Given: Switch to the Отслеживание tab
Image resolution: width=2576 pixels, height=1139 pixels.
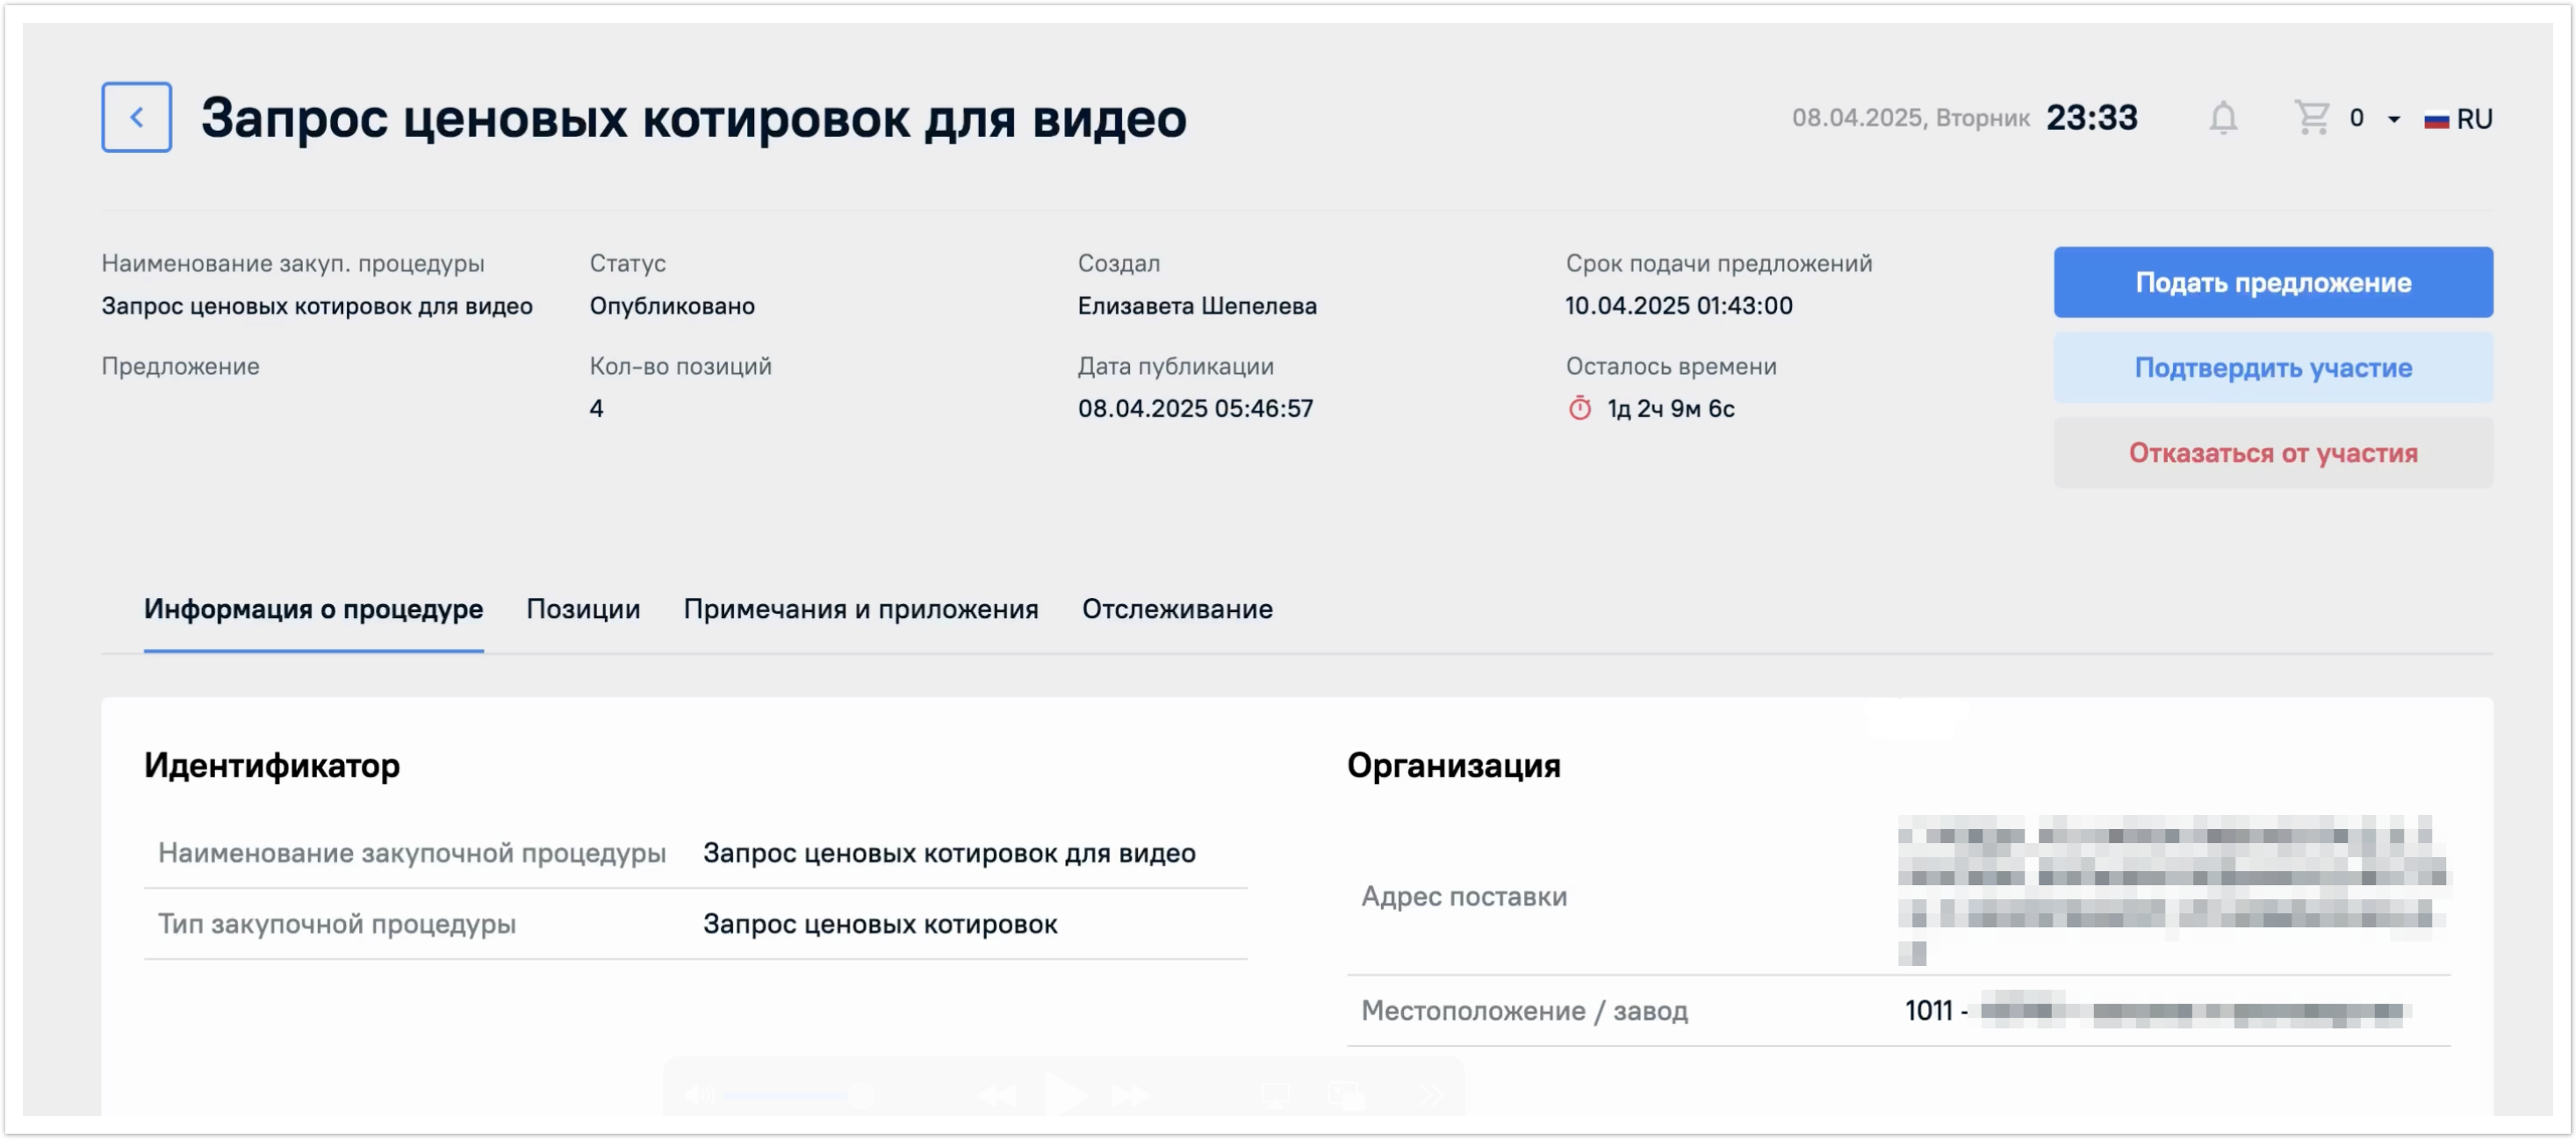Looking at the screenshot, I should [1177, 609].
